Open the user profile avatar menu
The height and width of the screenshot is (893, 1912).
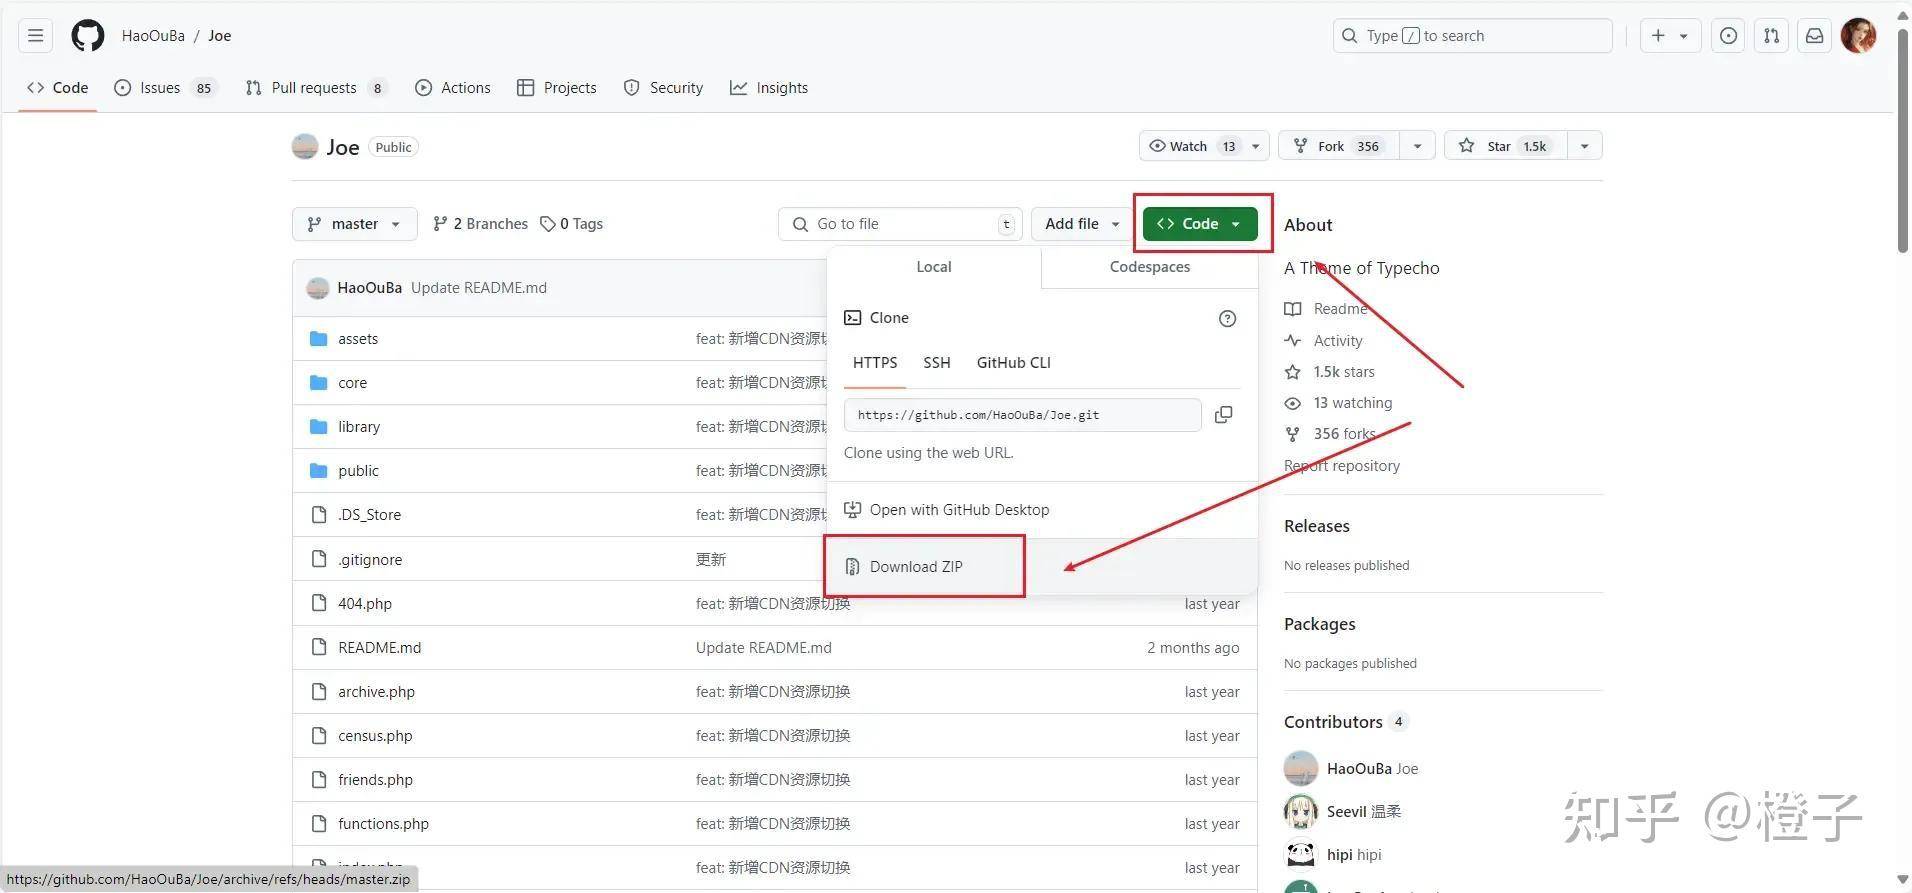1859,36
